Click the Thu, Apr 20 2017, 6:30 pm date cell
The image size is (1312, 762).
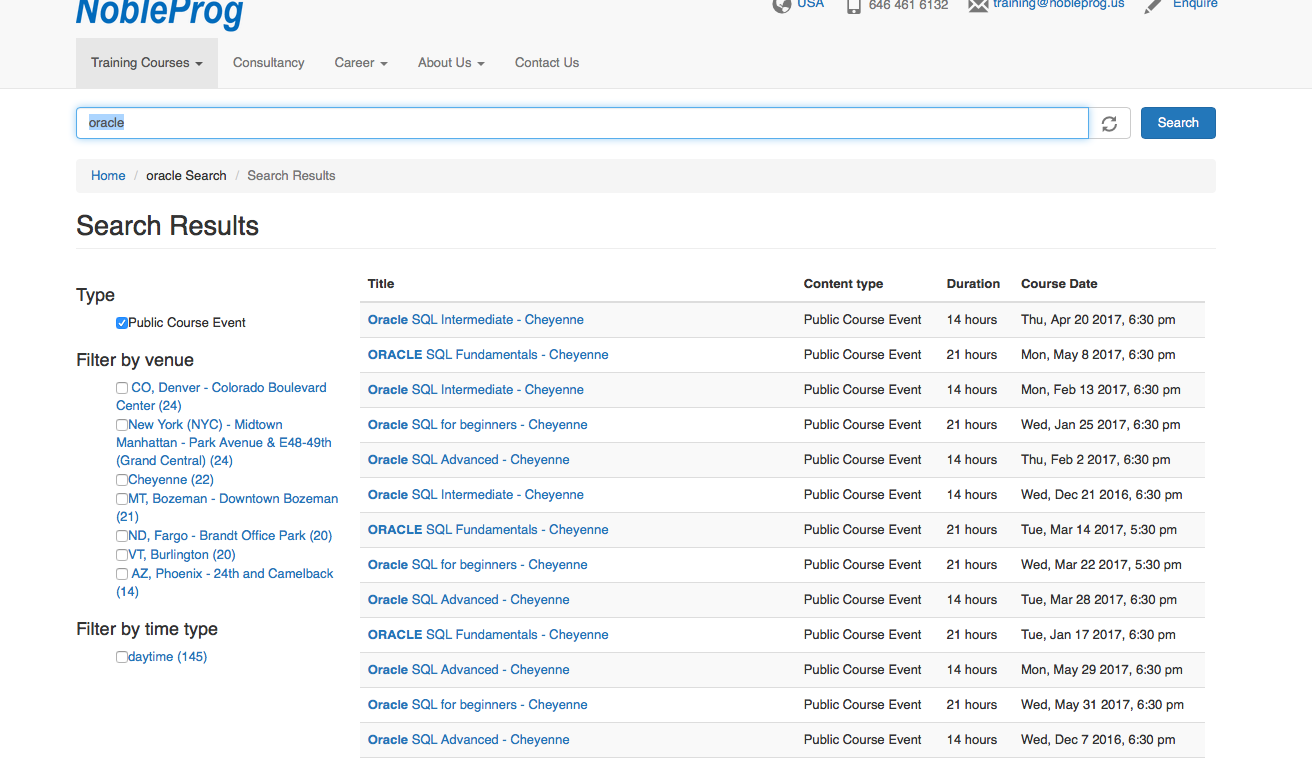[x=1098, y=320]
